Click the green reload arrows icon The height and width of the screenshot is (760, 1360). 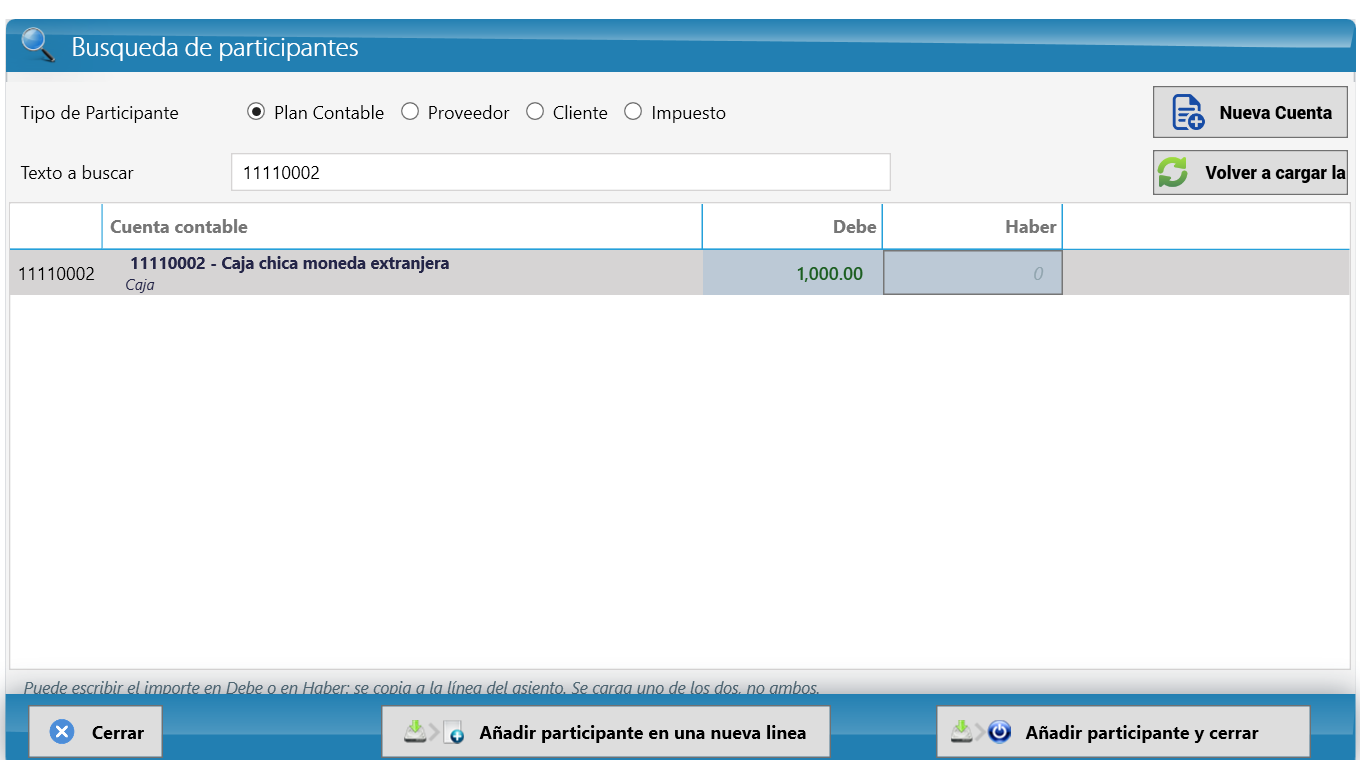coord(1172,172)
